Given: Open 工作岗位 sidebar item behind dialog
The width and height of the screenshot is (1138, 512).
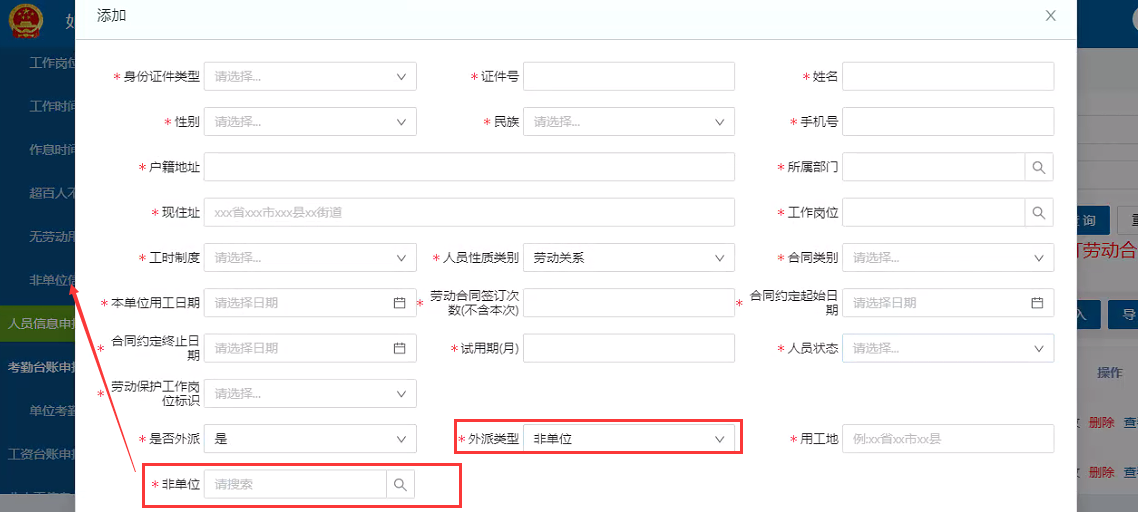Looking at the screenshot, I should coord(52,62).
